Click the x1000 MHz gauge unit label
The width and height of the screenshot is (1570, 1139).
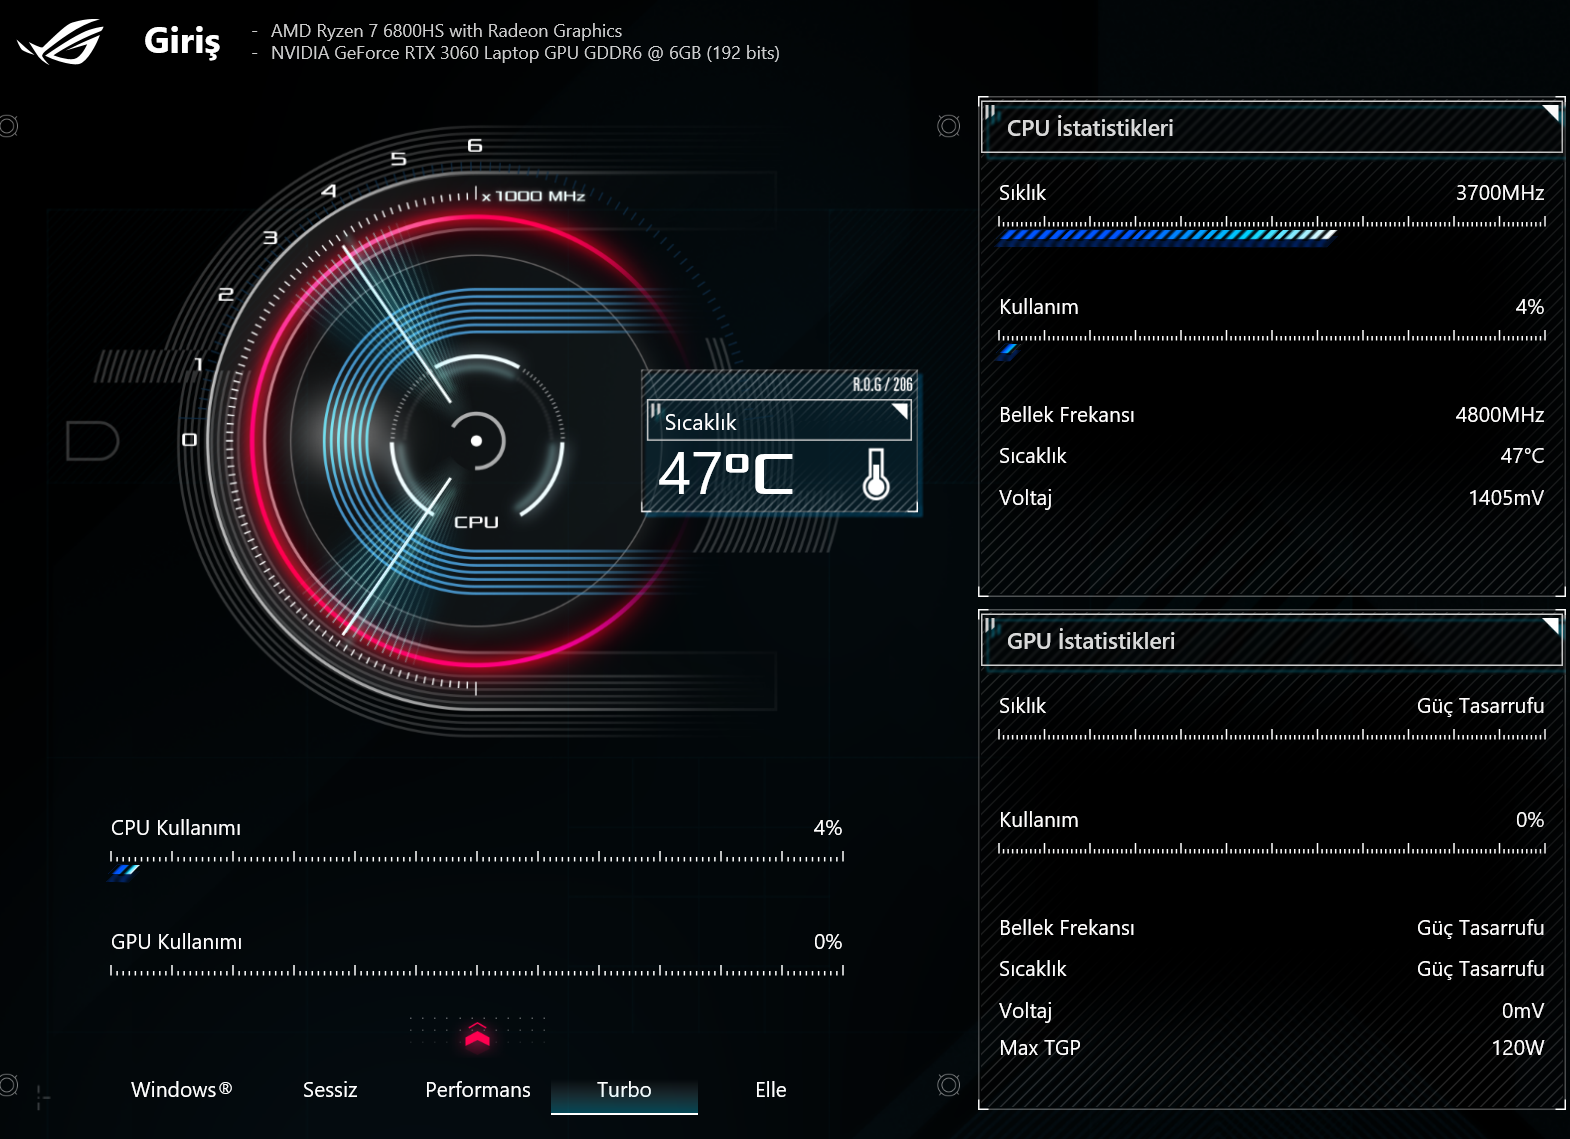click(x=533, y=196)
